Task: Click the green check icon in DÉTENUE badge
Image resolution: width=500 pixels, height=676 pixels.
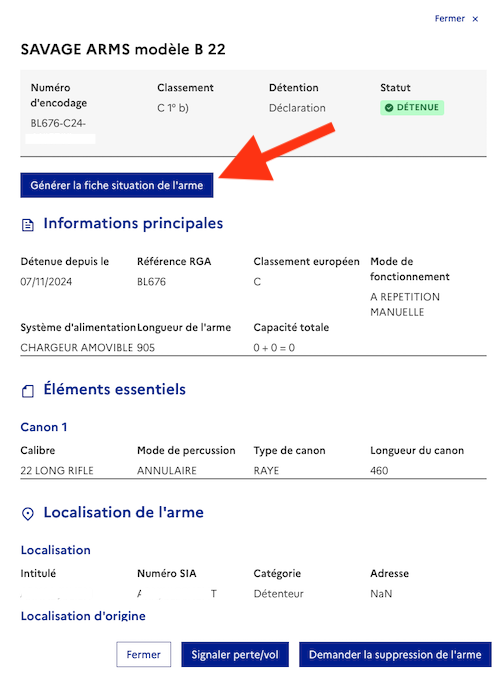Action: pyautogui.click(x=389, y=107)
